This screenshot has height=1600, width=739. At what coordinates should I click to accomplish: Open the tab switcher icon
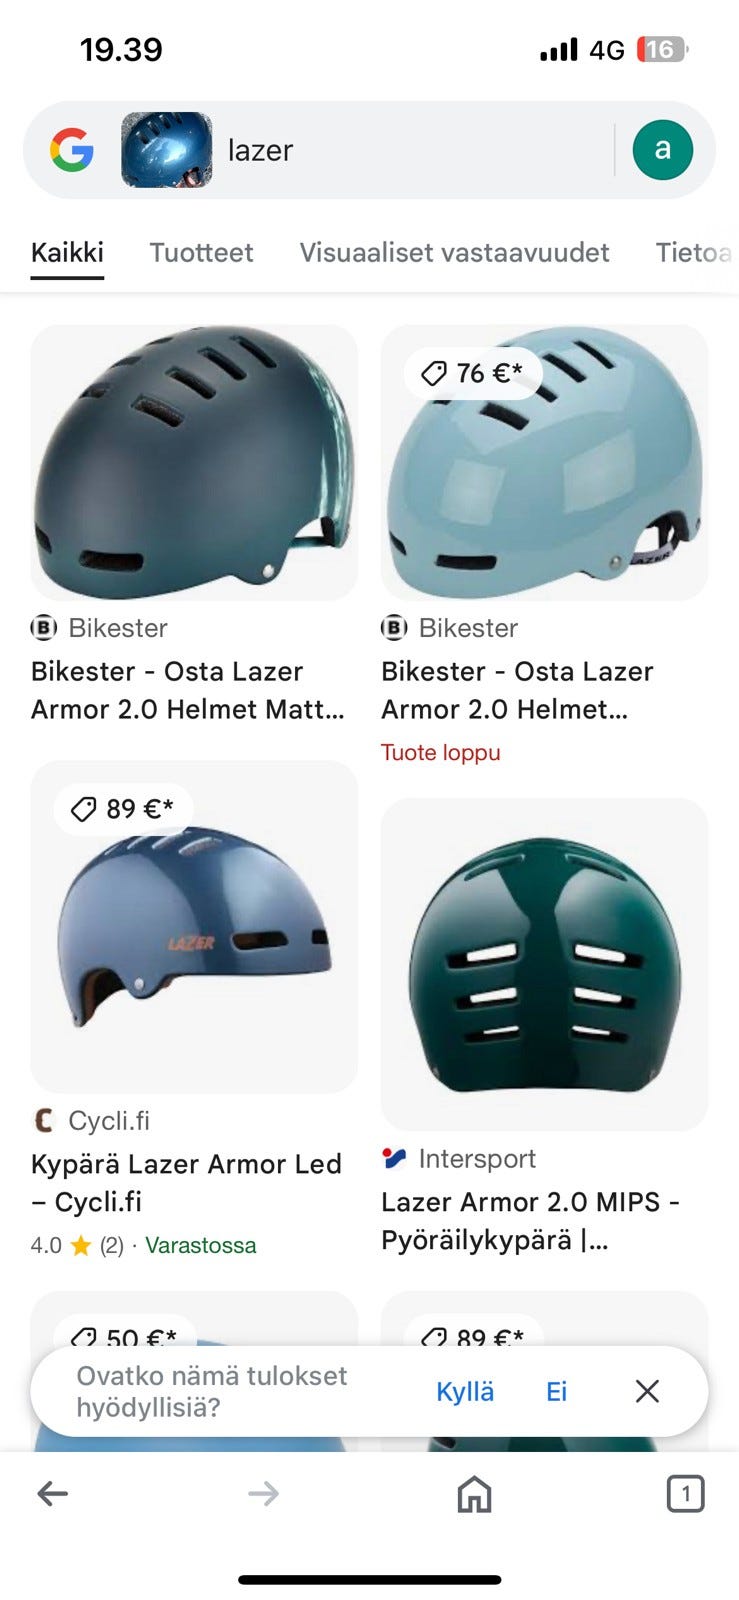tap(685, 1494)
